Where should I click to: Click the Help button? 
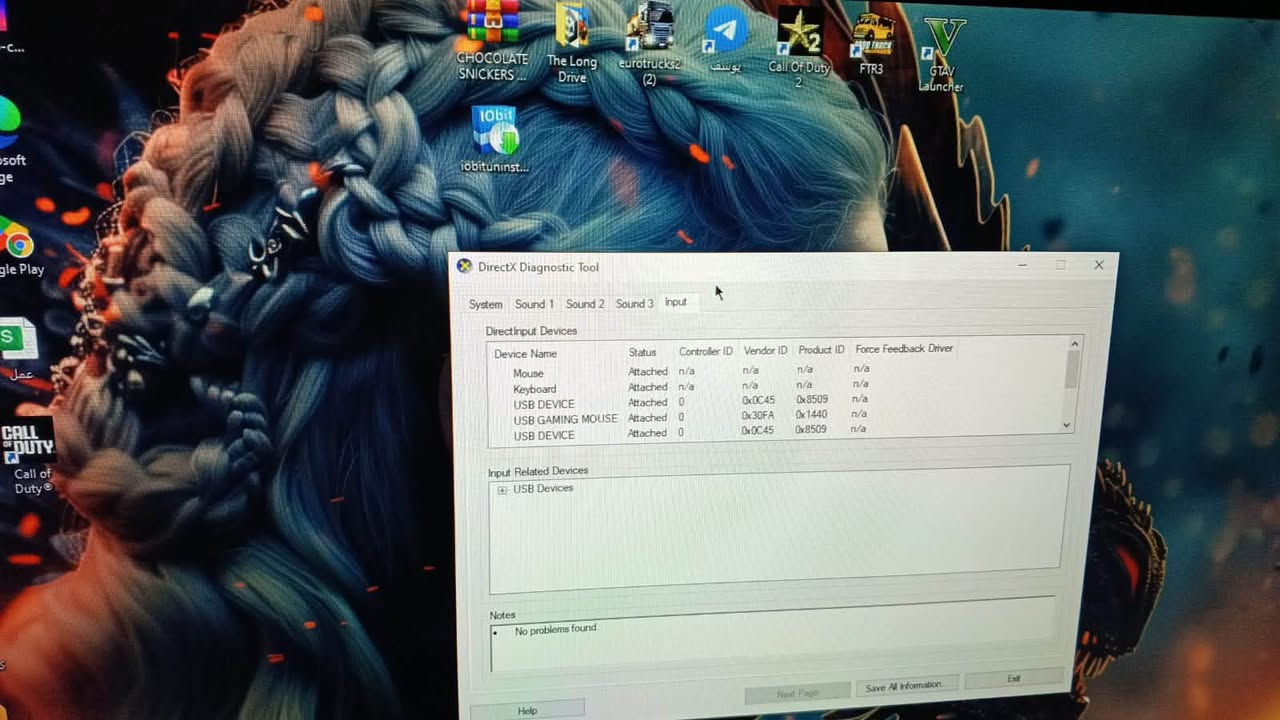pyautogui.click(x=527, y=710)
